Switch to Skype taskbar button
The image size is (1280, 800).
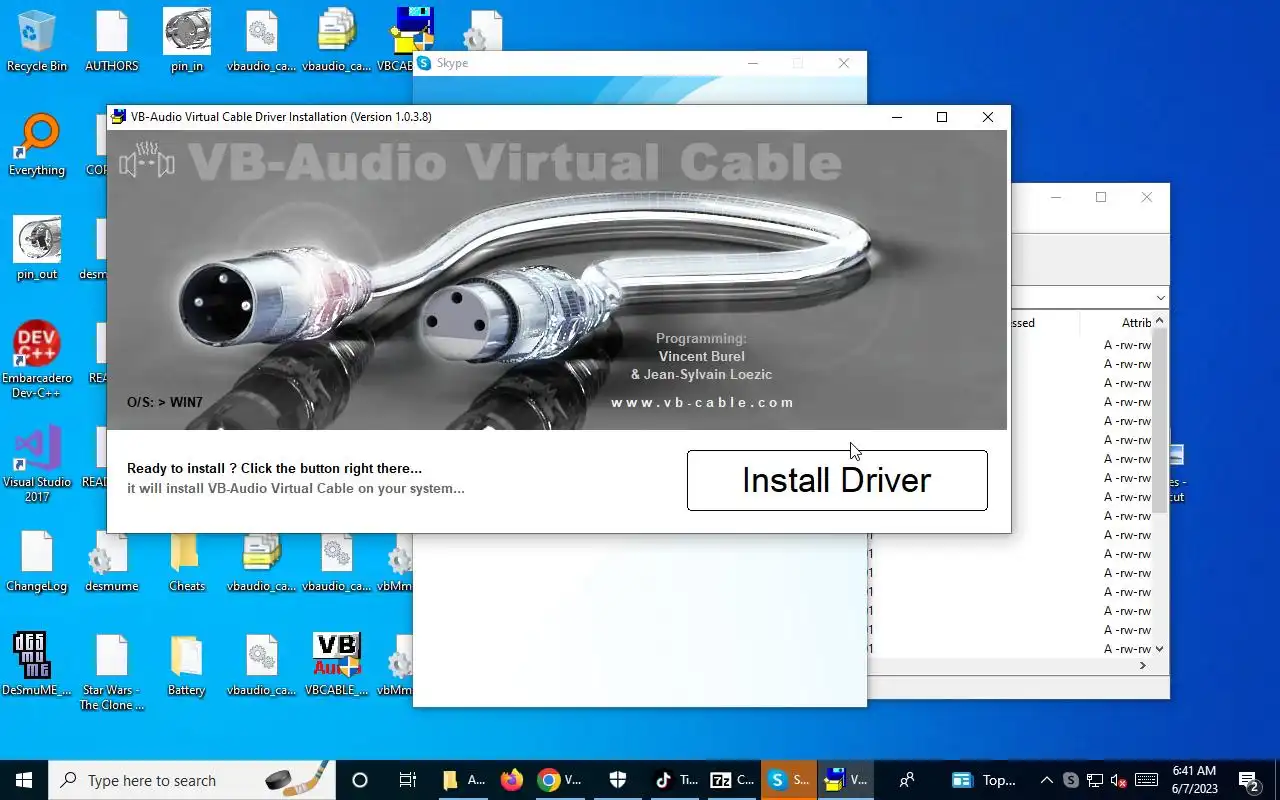point(790,780)
